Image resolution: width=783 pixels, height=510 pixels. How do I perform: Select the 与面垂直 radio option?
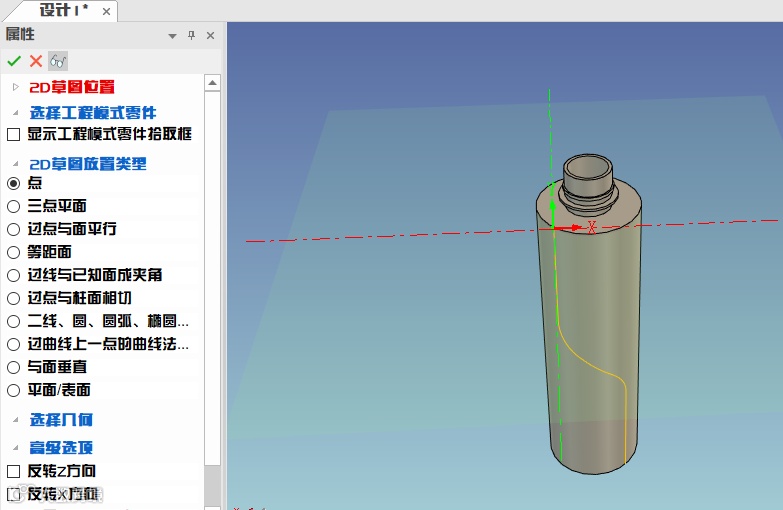pyautogui.click(x=13, y=367)
